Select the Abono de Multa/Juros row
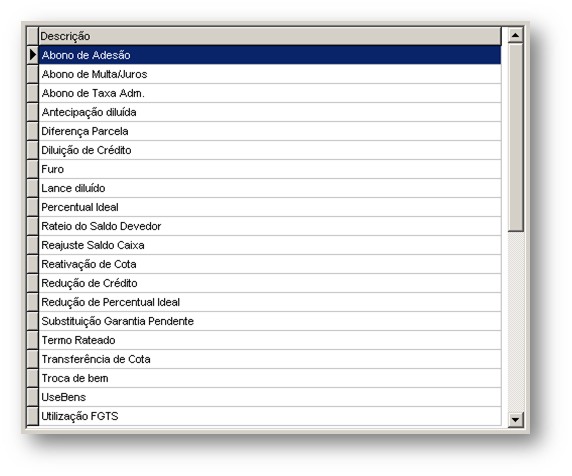Screen dimensions: 572x476 click(270, 74)
